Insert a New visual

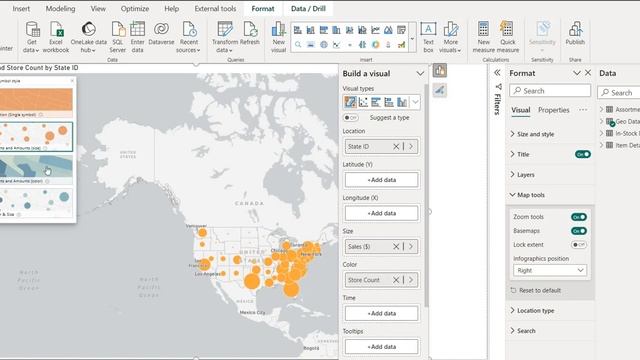point(278,37)
